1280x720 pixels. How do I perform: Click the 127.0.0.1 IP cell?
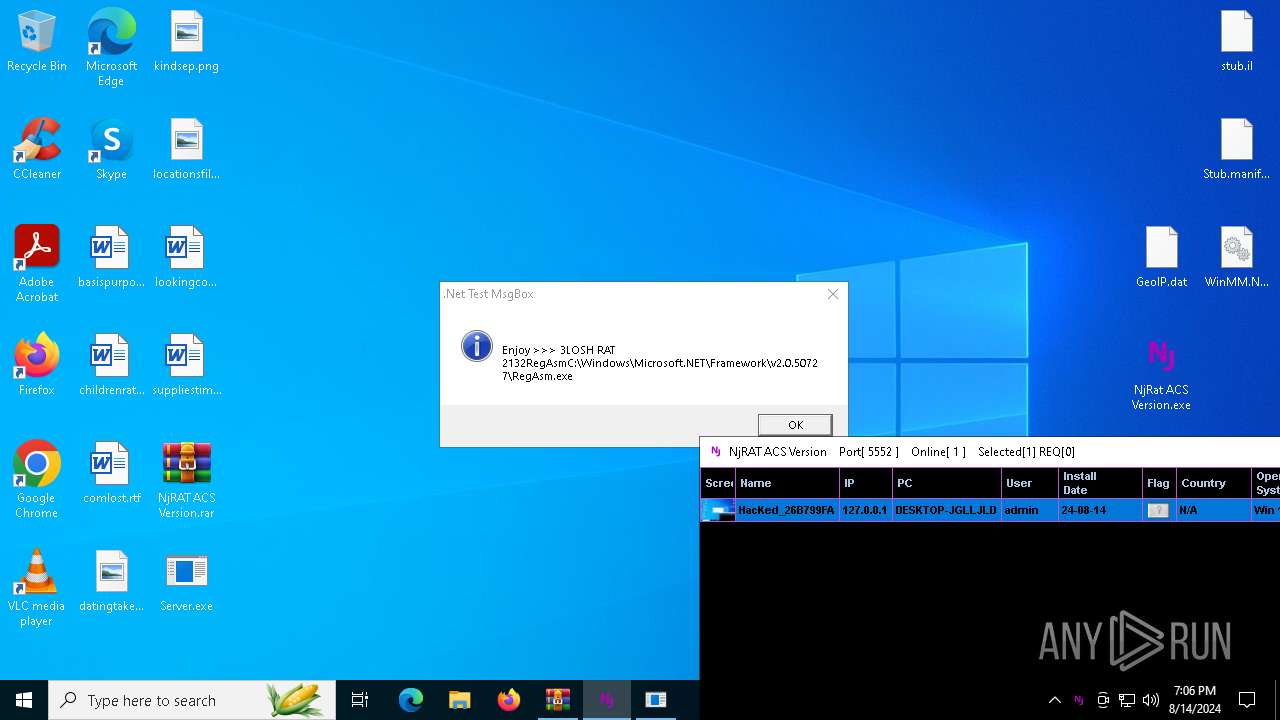tap(865, 510)
